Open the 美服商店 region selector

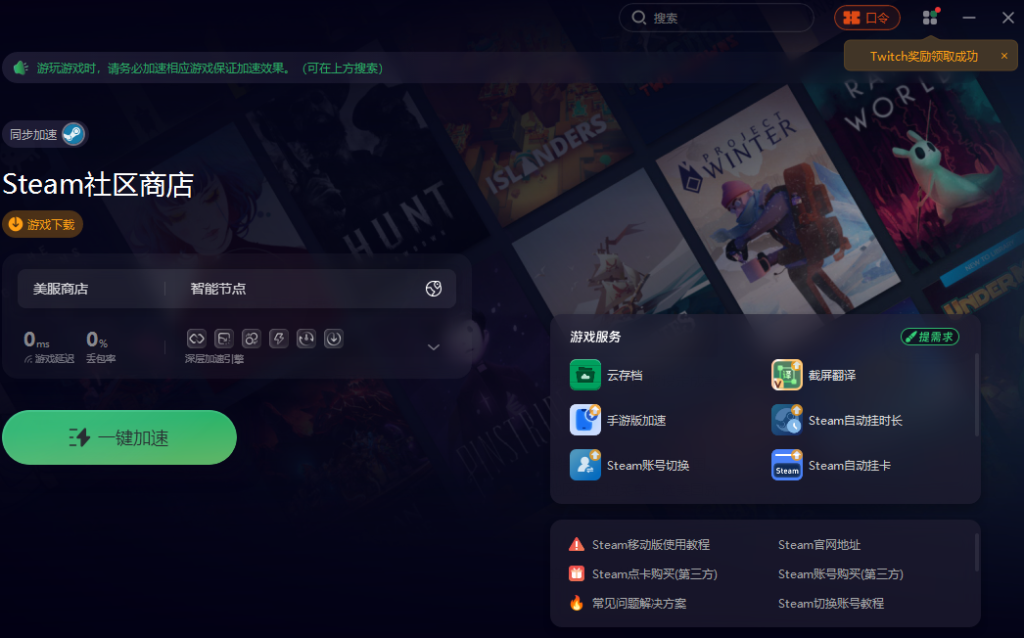click(61, 289)
